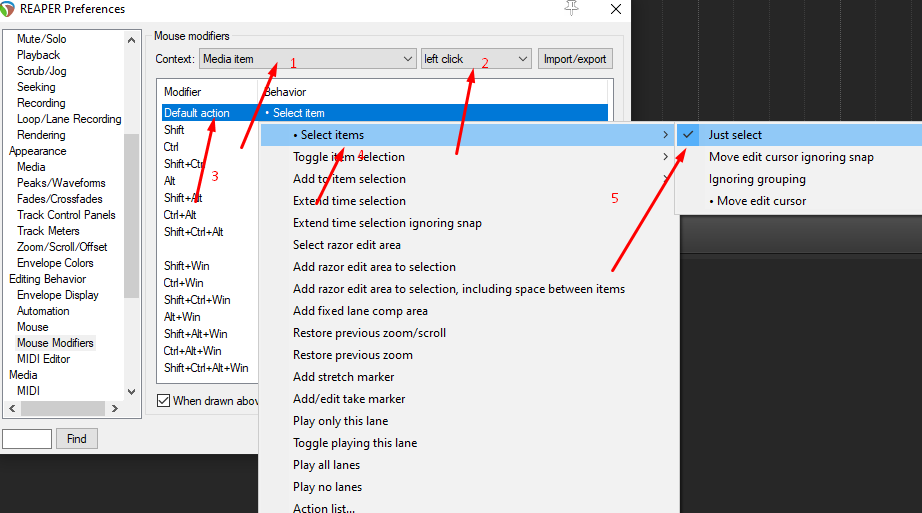This screenshot has width=922, height=513.
Task: Open Scrub/Jog preferences page
Action: [41, 71]
